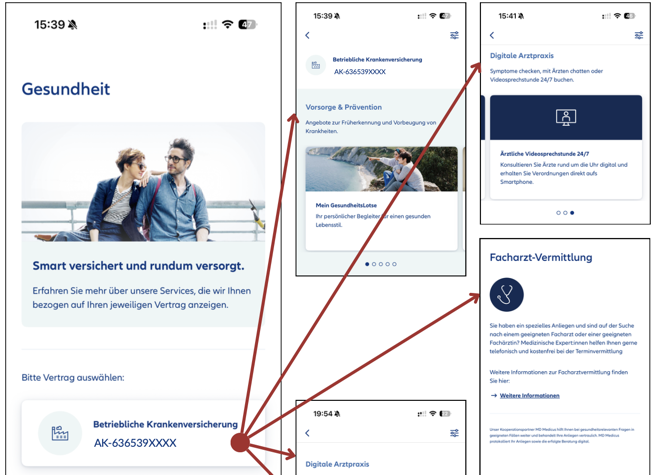Tap 'Gesundheit' page title
655x475 pixels.
point(66,89)
